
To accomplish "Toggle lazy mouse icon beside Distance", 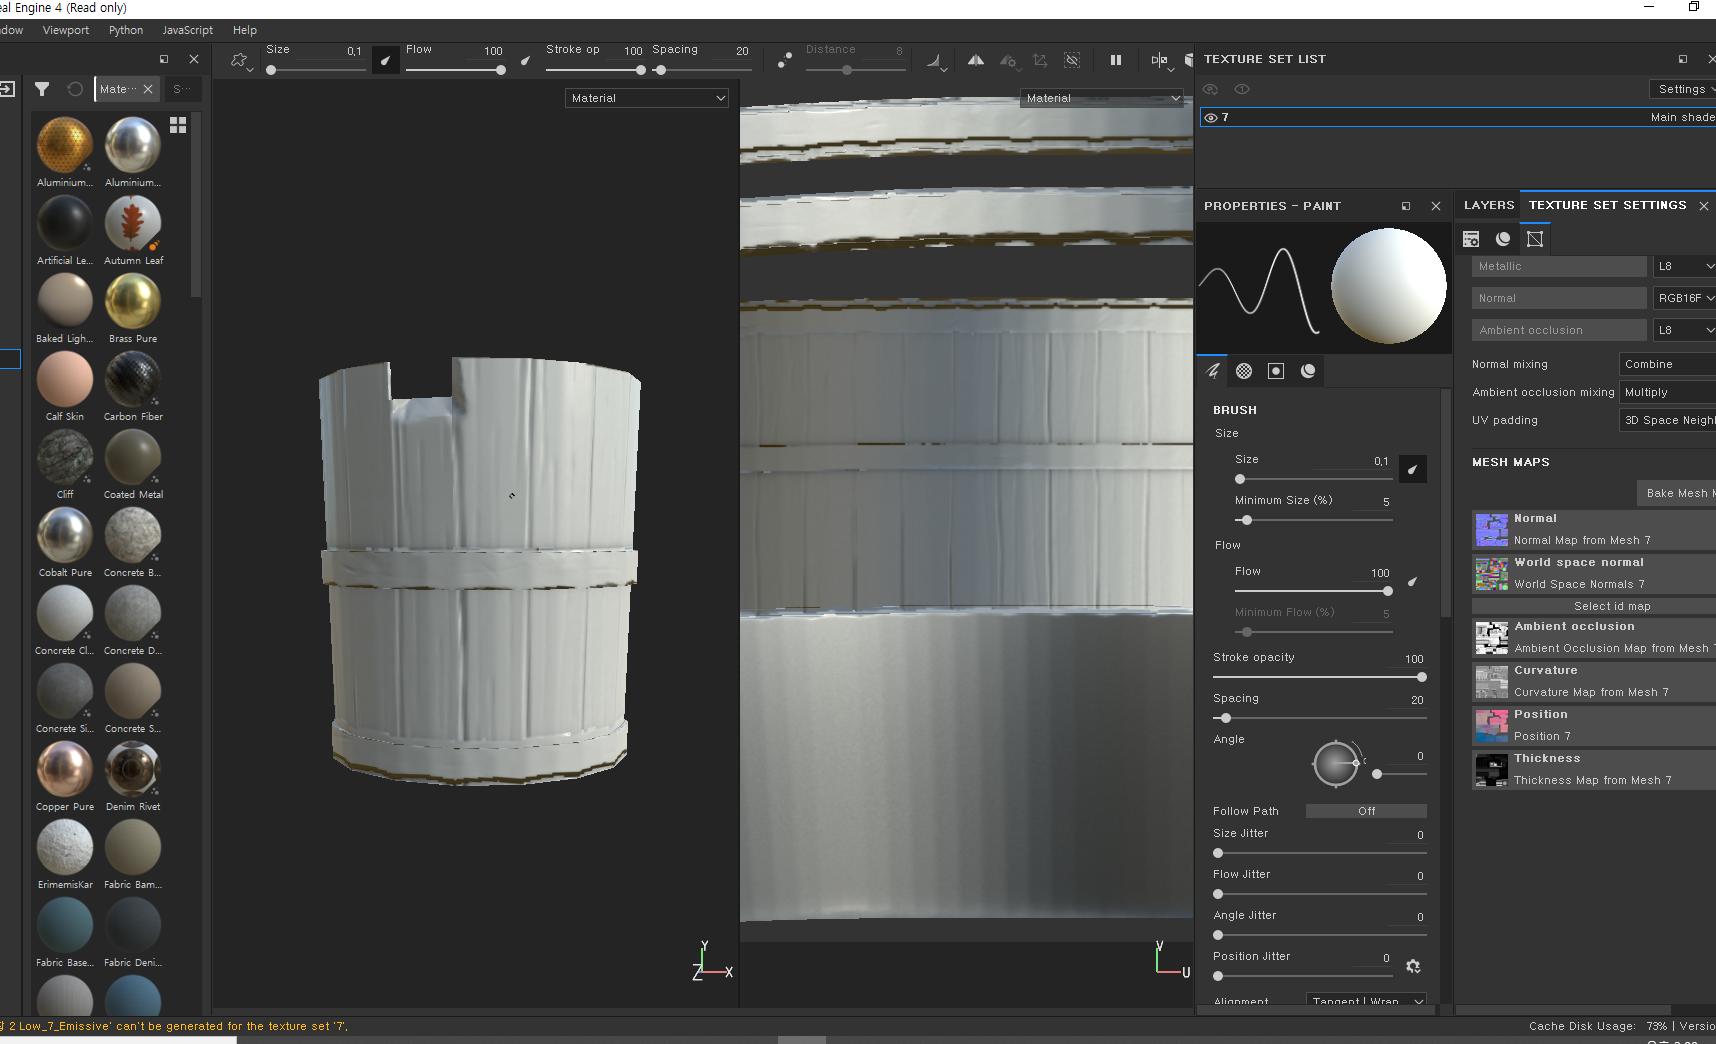I will tap(785, 60).
